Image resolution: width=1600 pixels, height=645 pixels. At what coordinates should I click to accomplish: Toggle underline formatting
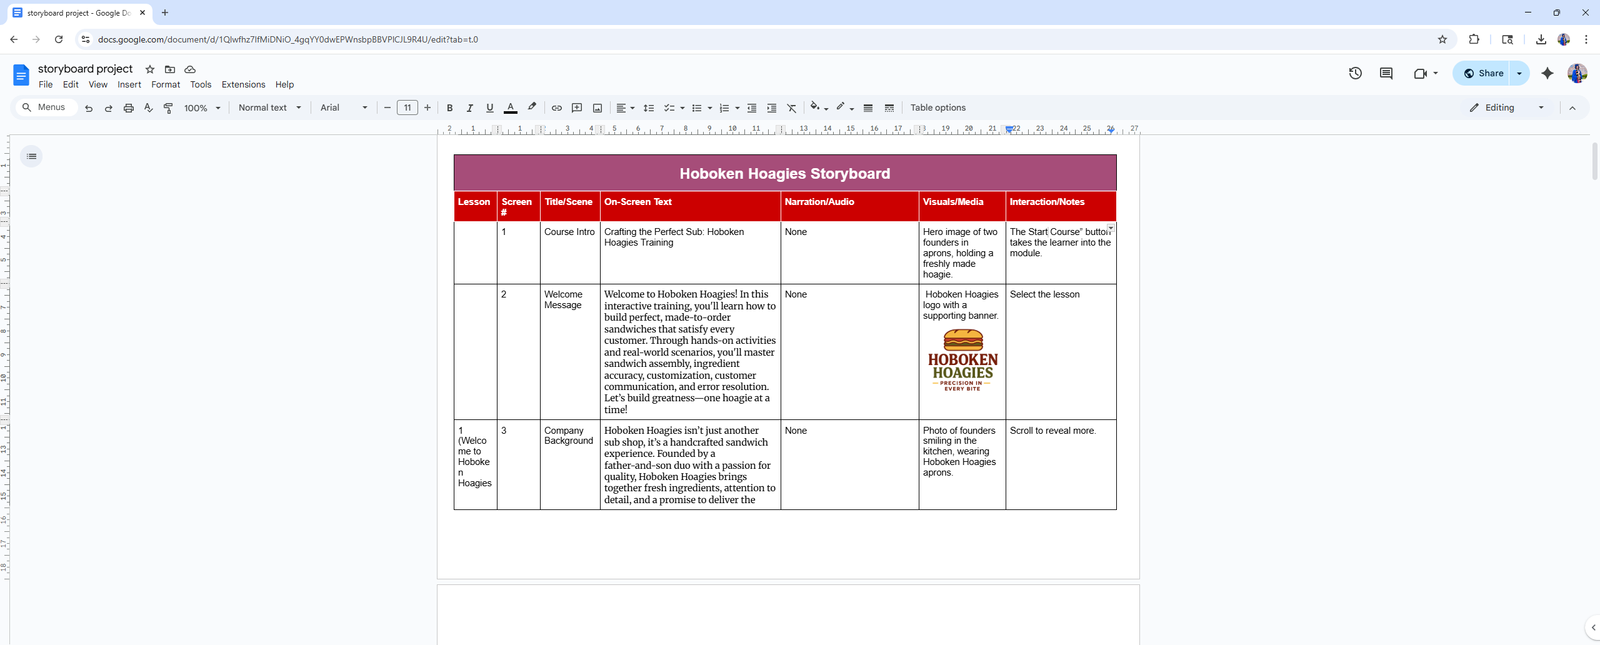click(490, 108)
